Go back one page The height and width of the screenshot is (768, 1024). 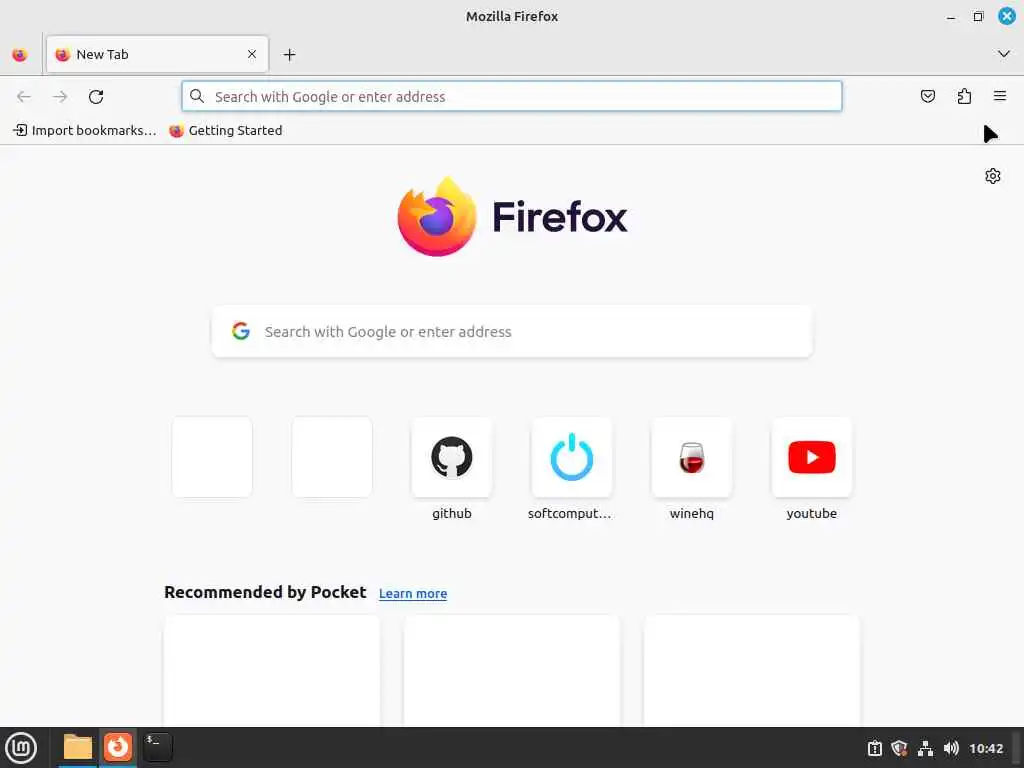click(x=24, y=97)
